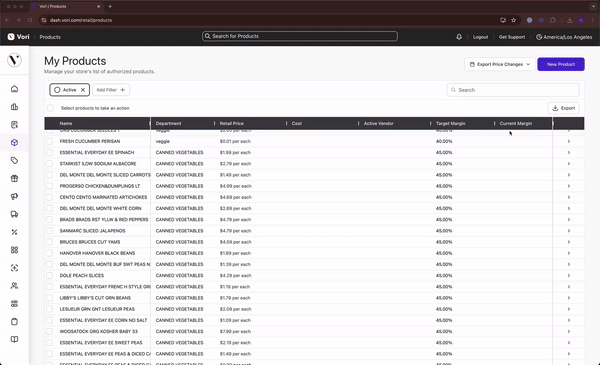This screenshot has width=600, height=365.
Task: Open the price tag sidebar icon
Action: click(x=14, y=161)
